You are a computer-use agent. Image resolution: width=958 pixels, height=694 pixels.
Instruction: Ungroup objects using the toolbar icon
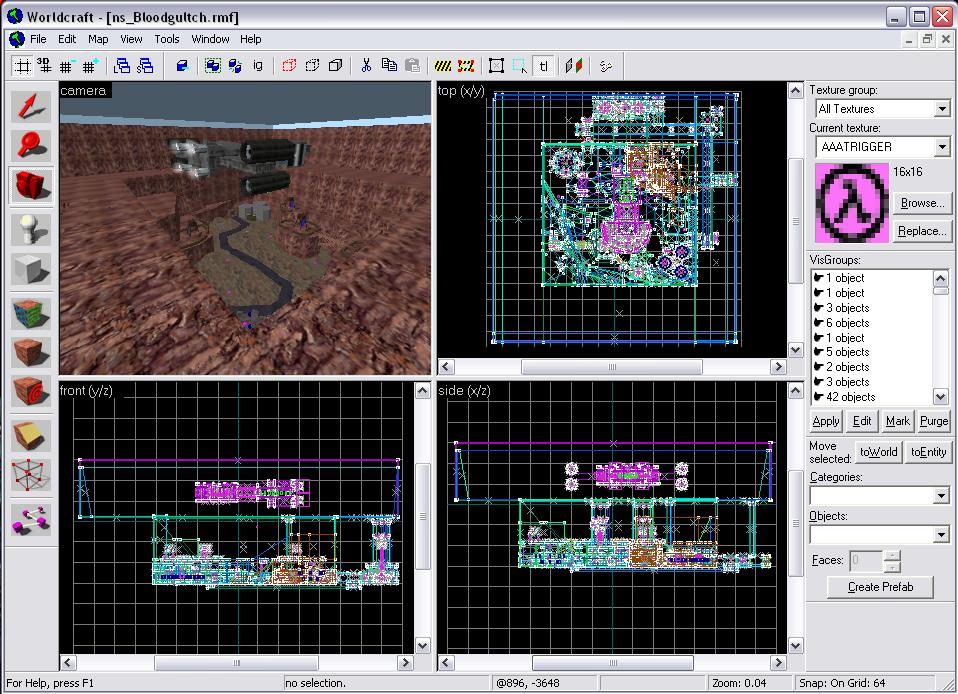click(x=235, y=66)
